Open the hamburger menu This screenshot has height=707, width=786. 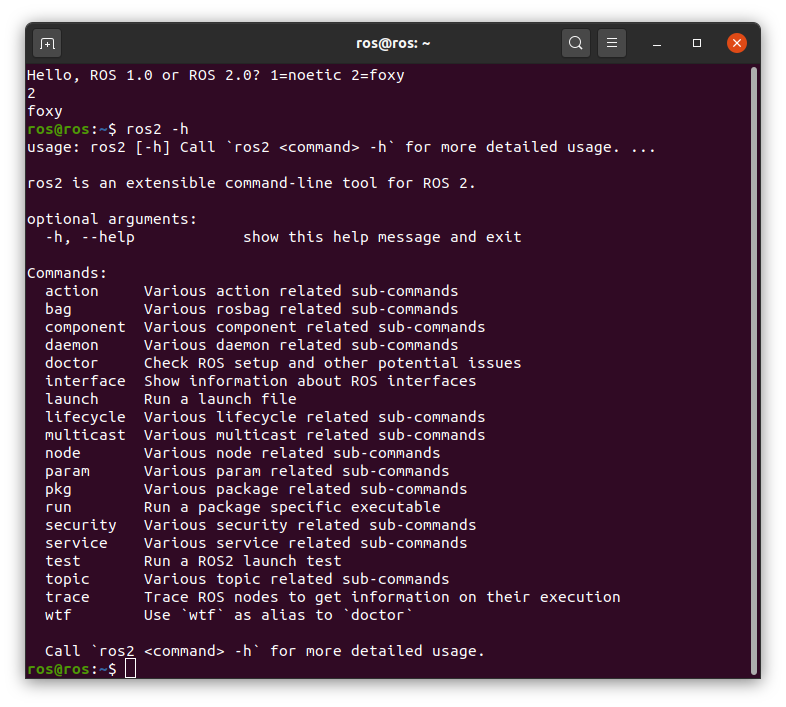(x=612, y=43)
